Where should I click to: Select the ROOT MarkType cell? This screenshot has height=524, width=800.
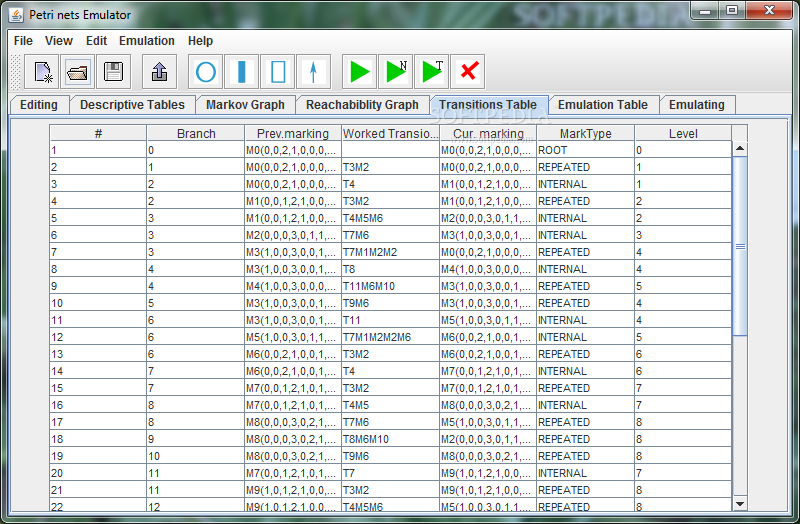coord(586,150)
